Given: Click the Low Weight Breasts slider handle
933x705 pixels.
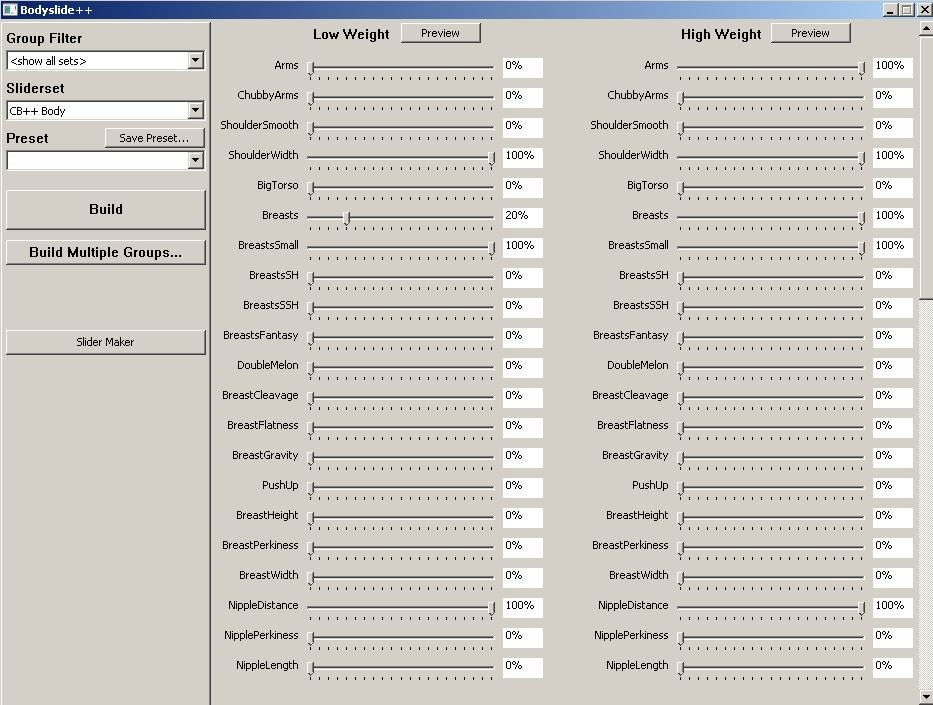Looking at the screenshot, I should point(347,217).
